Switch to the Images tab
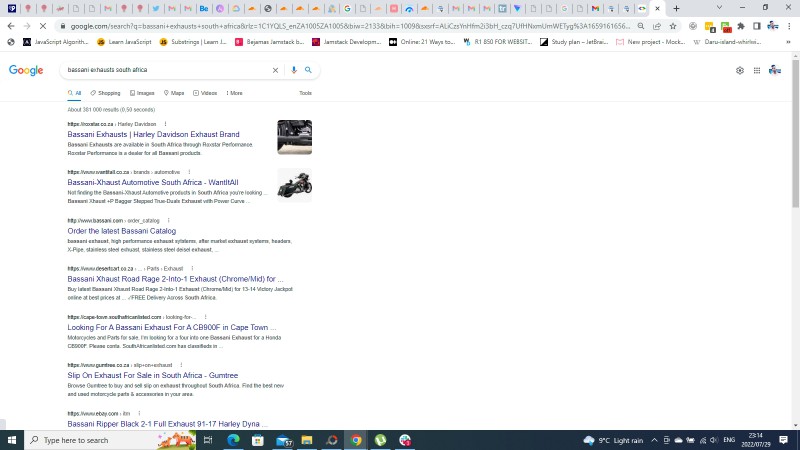The image size is (800, 450). pyautogui.click(x=142, y=93)
